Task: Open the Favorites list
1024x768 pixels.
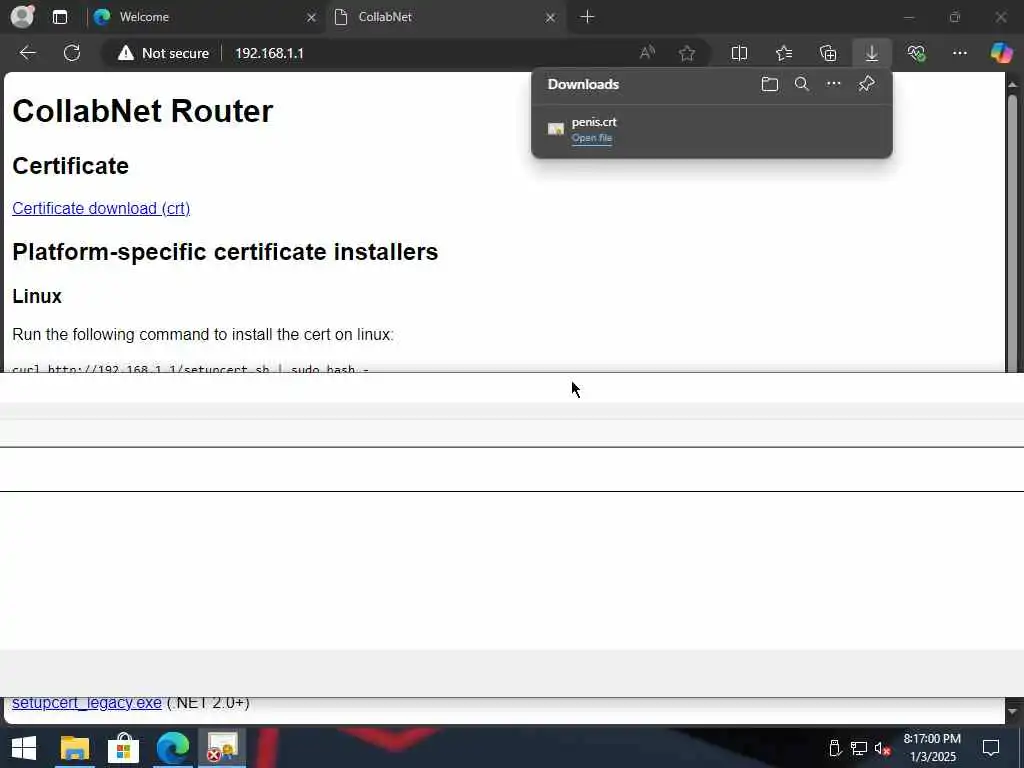Action: (784, 53)
